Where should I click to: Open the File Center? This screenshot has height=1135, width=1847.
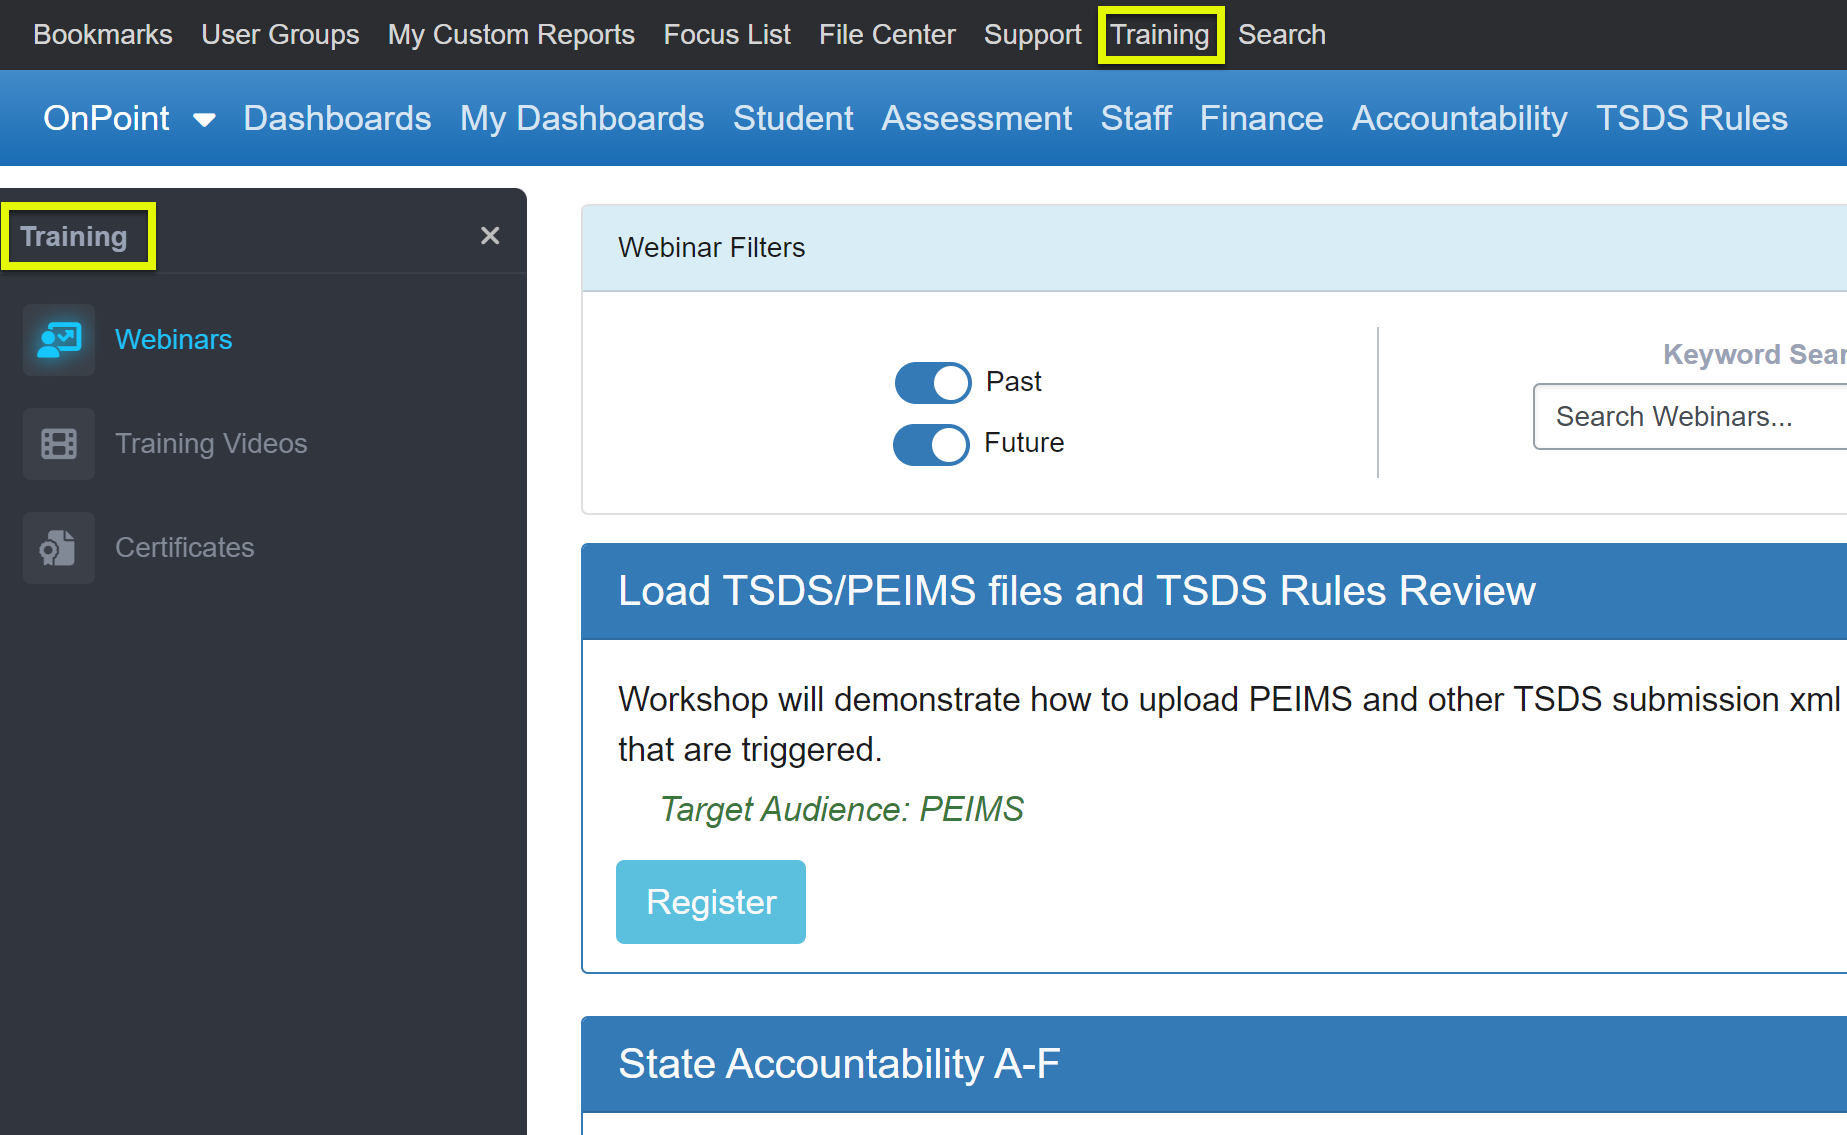[x=886, y=34]
